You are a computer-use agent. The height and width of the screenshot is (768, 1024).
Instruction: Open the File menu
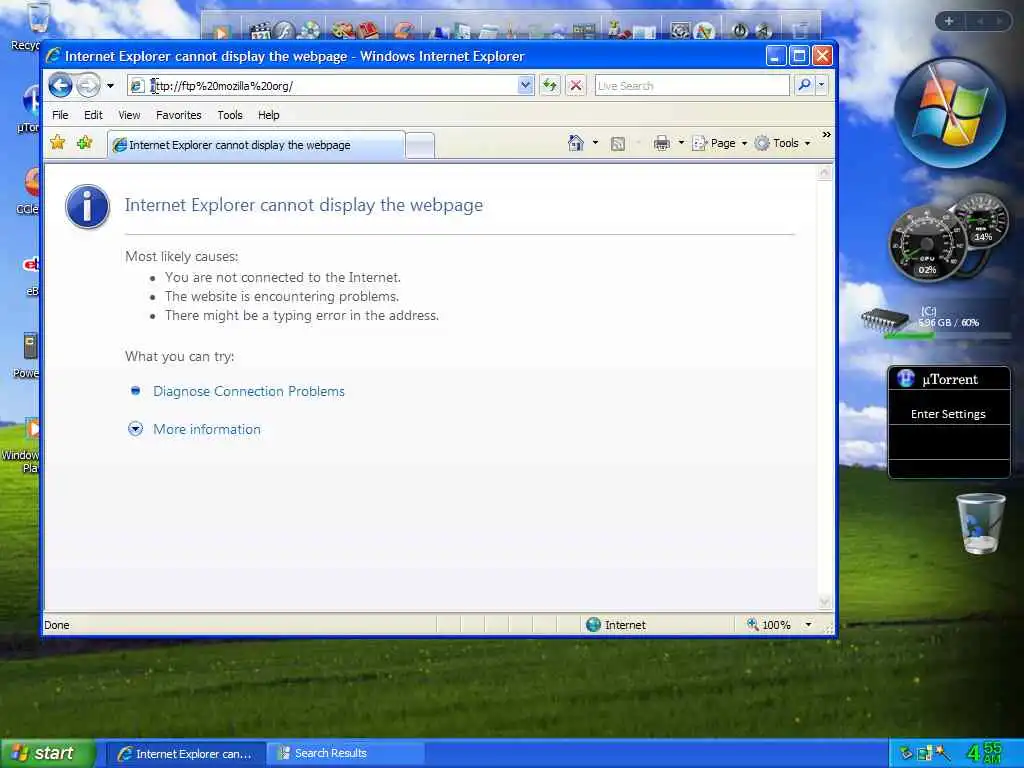point(60,115)
